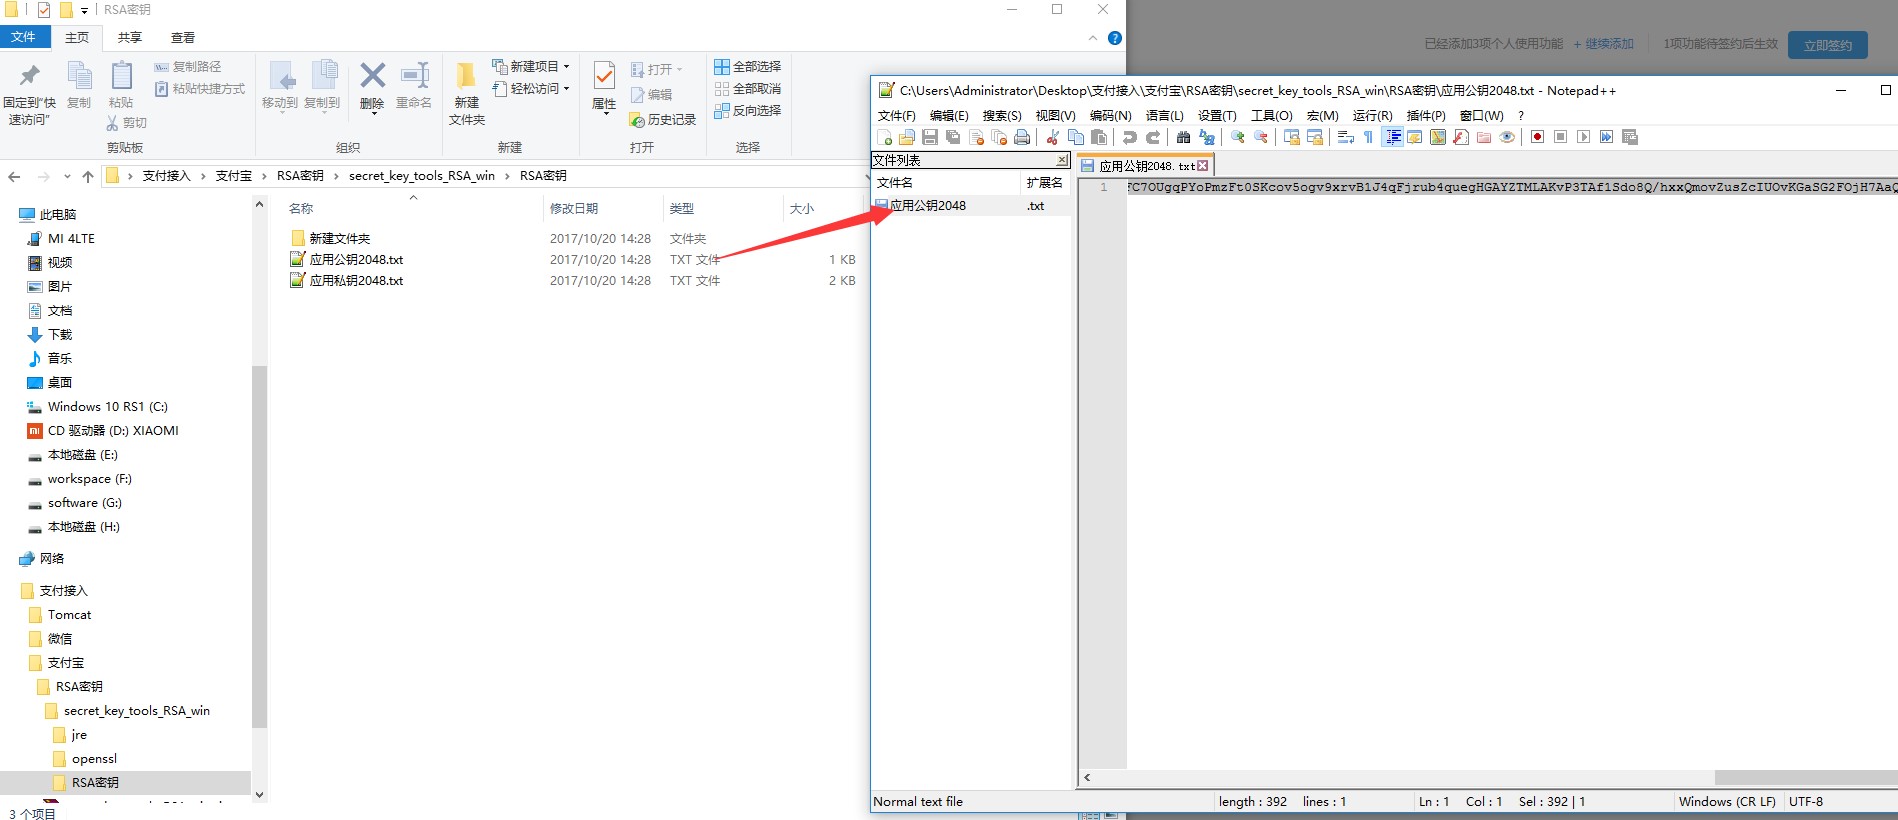
Task: Click the 继续添加 link in background page
Action: (x=1604, y=44)
